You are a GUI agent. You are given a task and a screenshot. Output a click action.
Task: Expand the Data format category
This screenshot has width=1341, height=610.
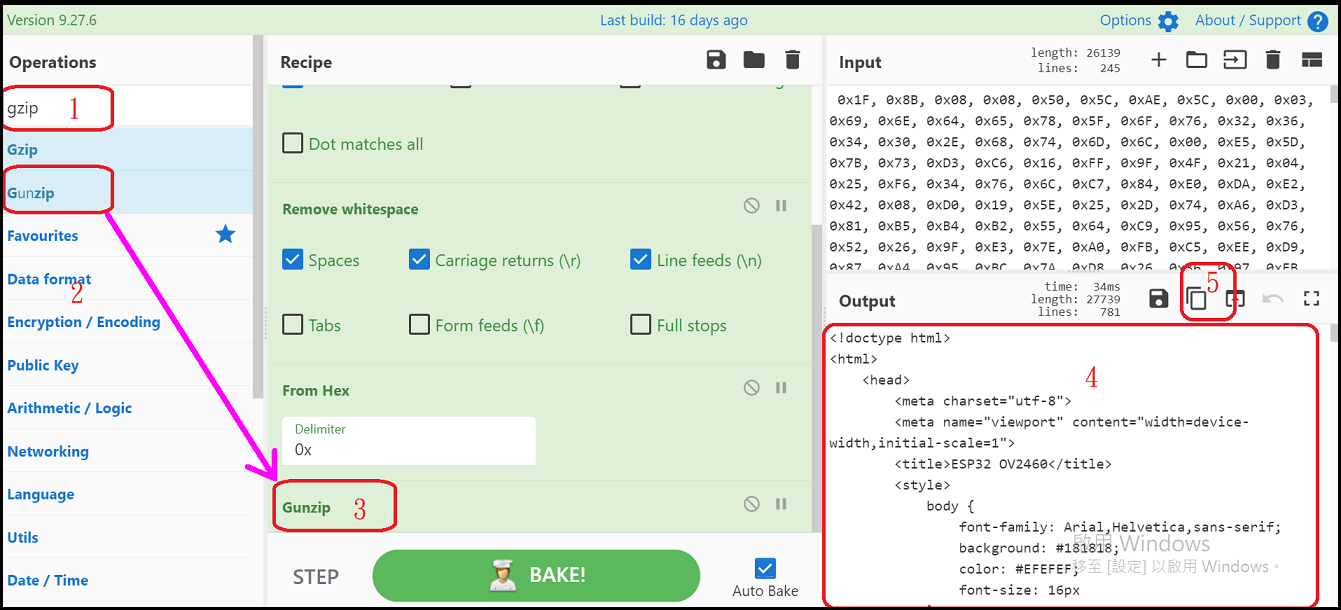click(128, 279)
